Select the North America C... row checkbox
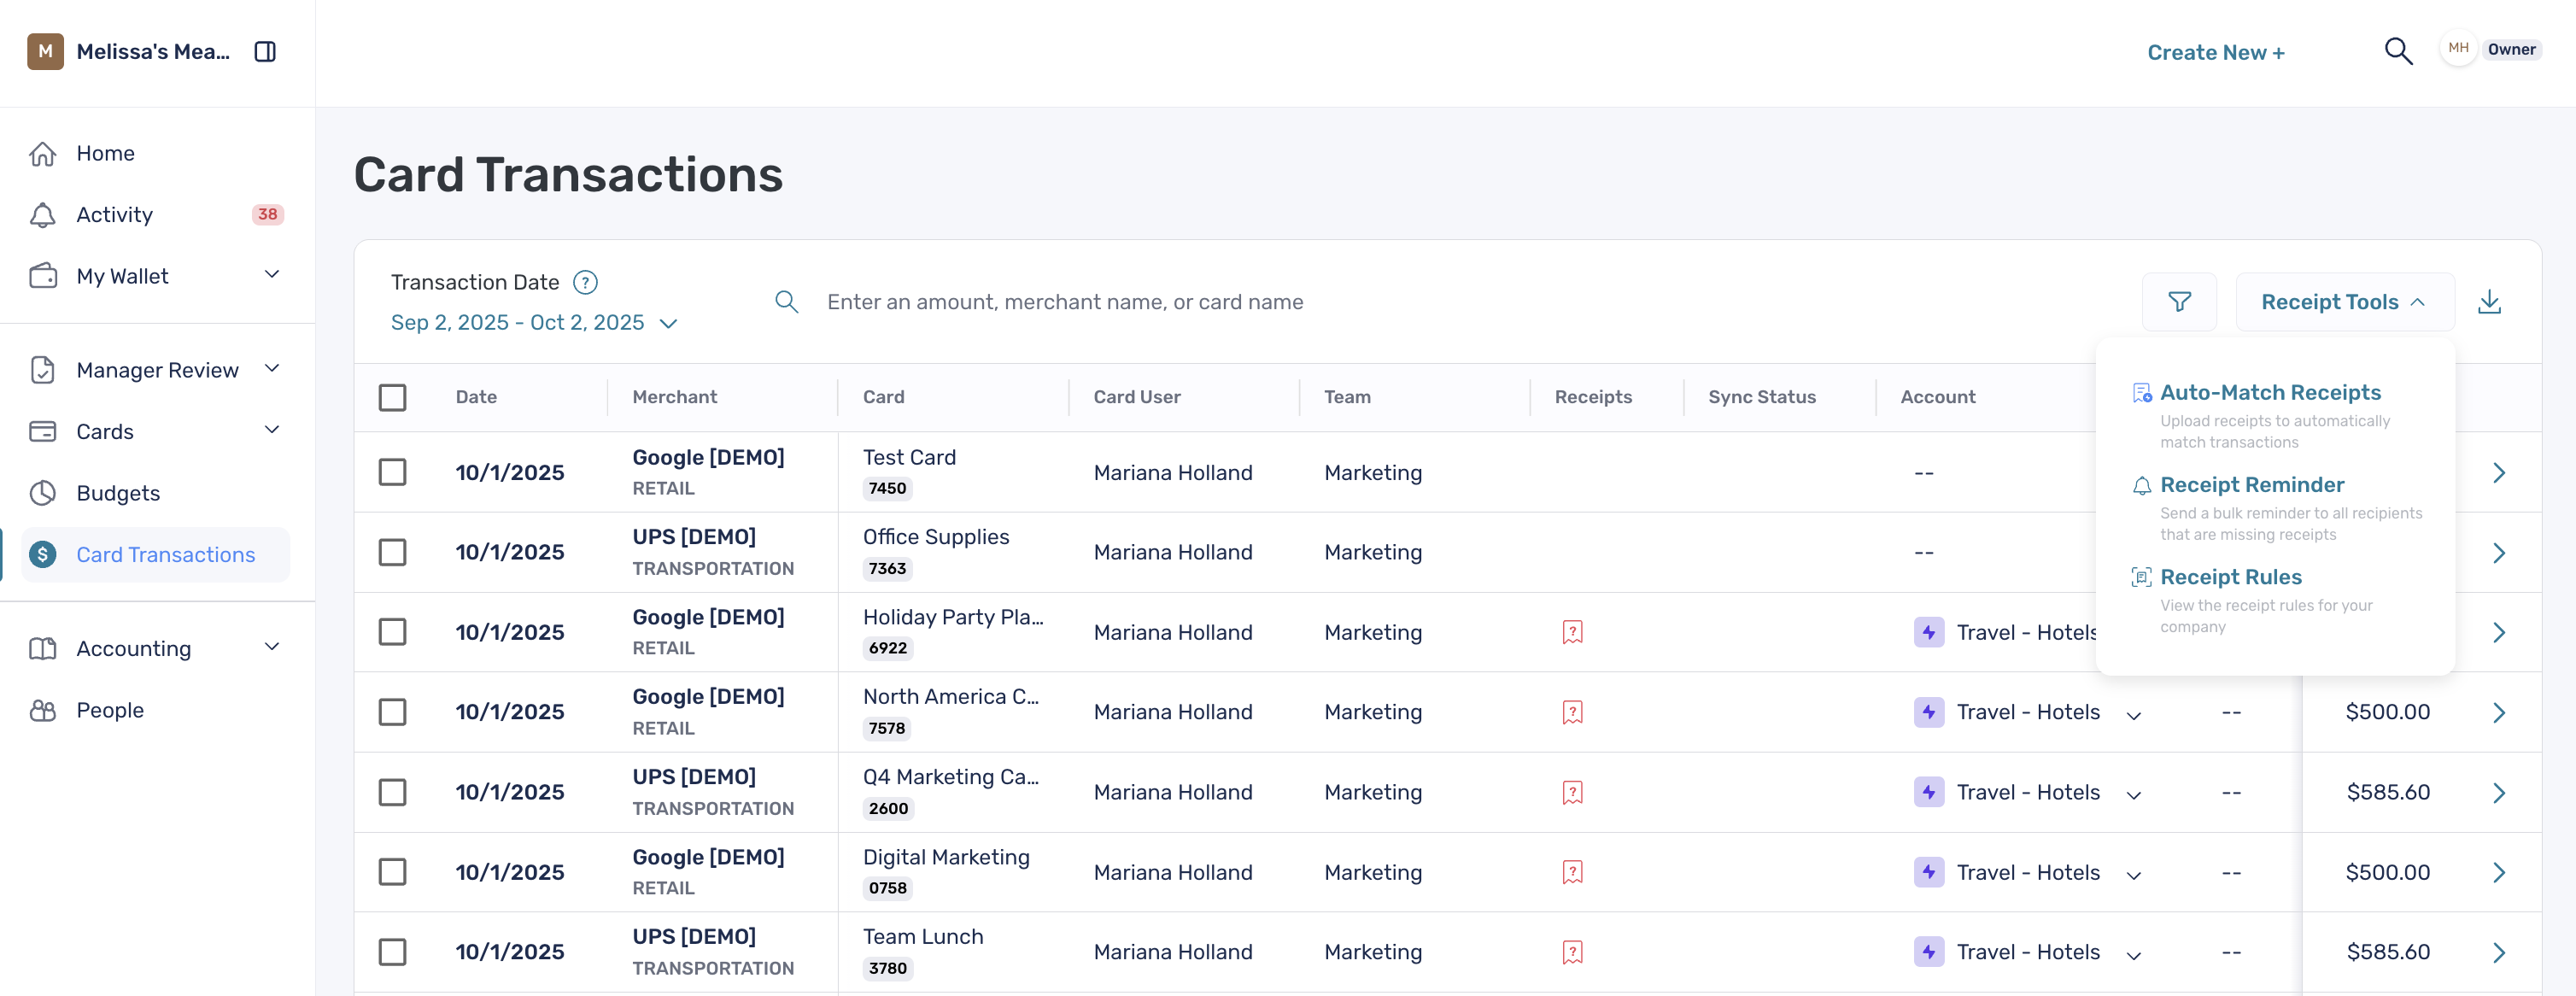Image resolution: width=2576 pixels, height=996 pixels. 392,712
